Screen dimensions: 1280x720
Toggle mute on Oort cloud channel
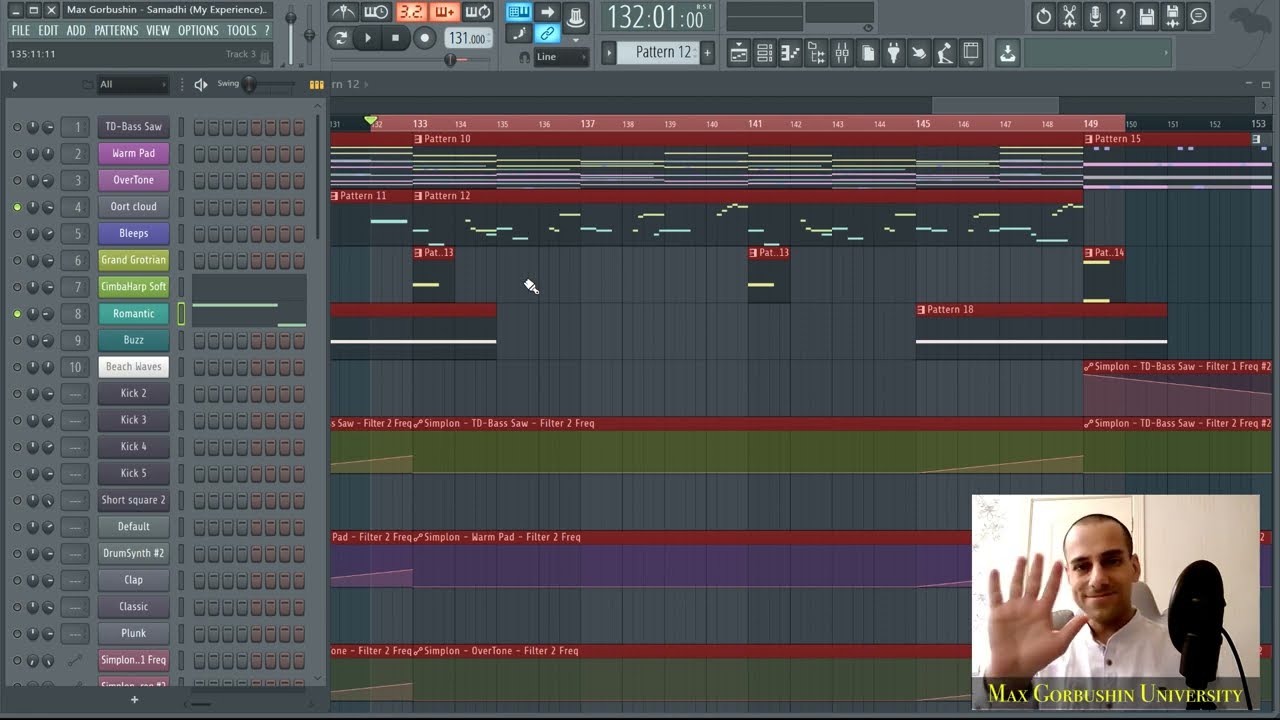17,207
